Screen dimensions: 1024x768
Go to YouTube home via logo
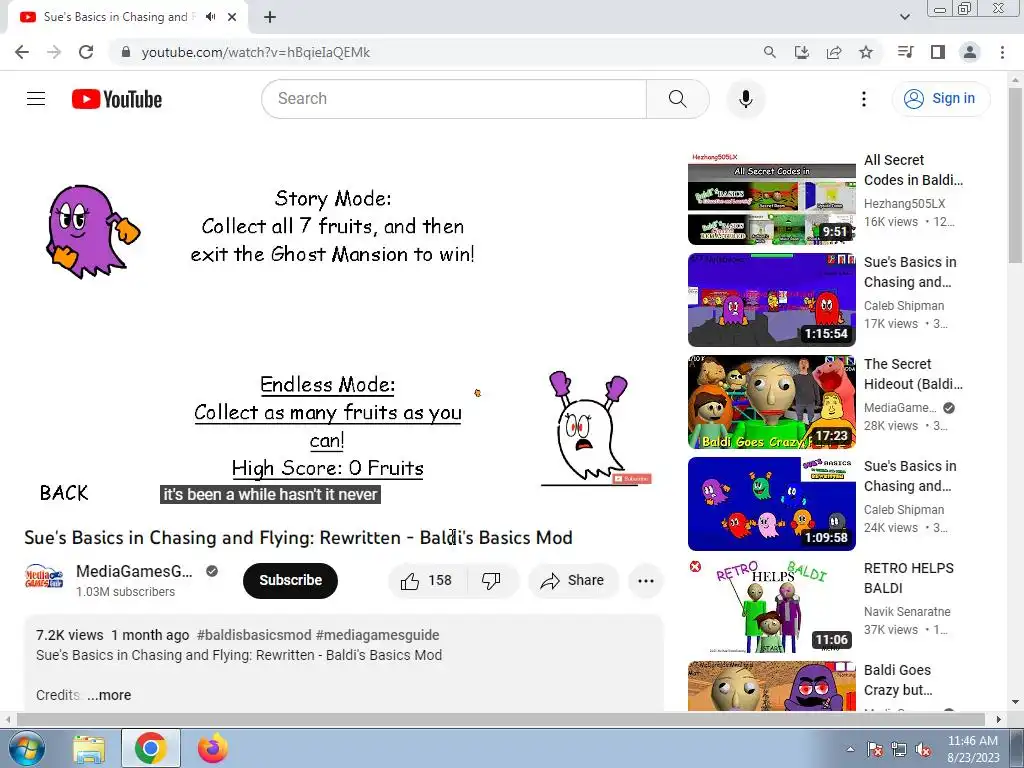coord(117,99)
